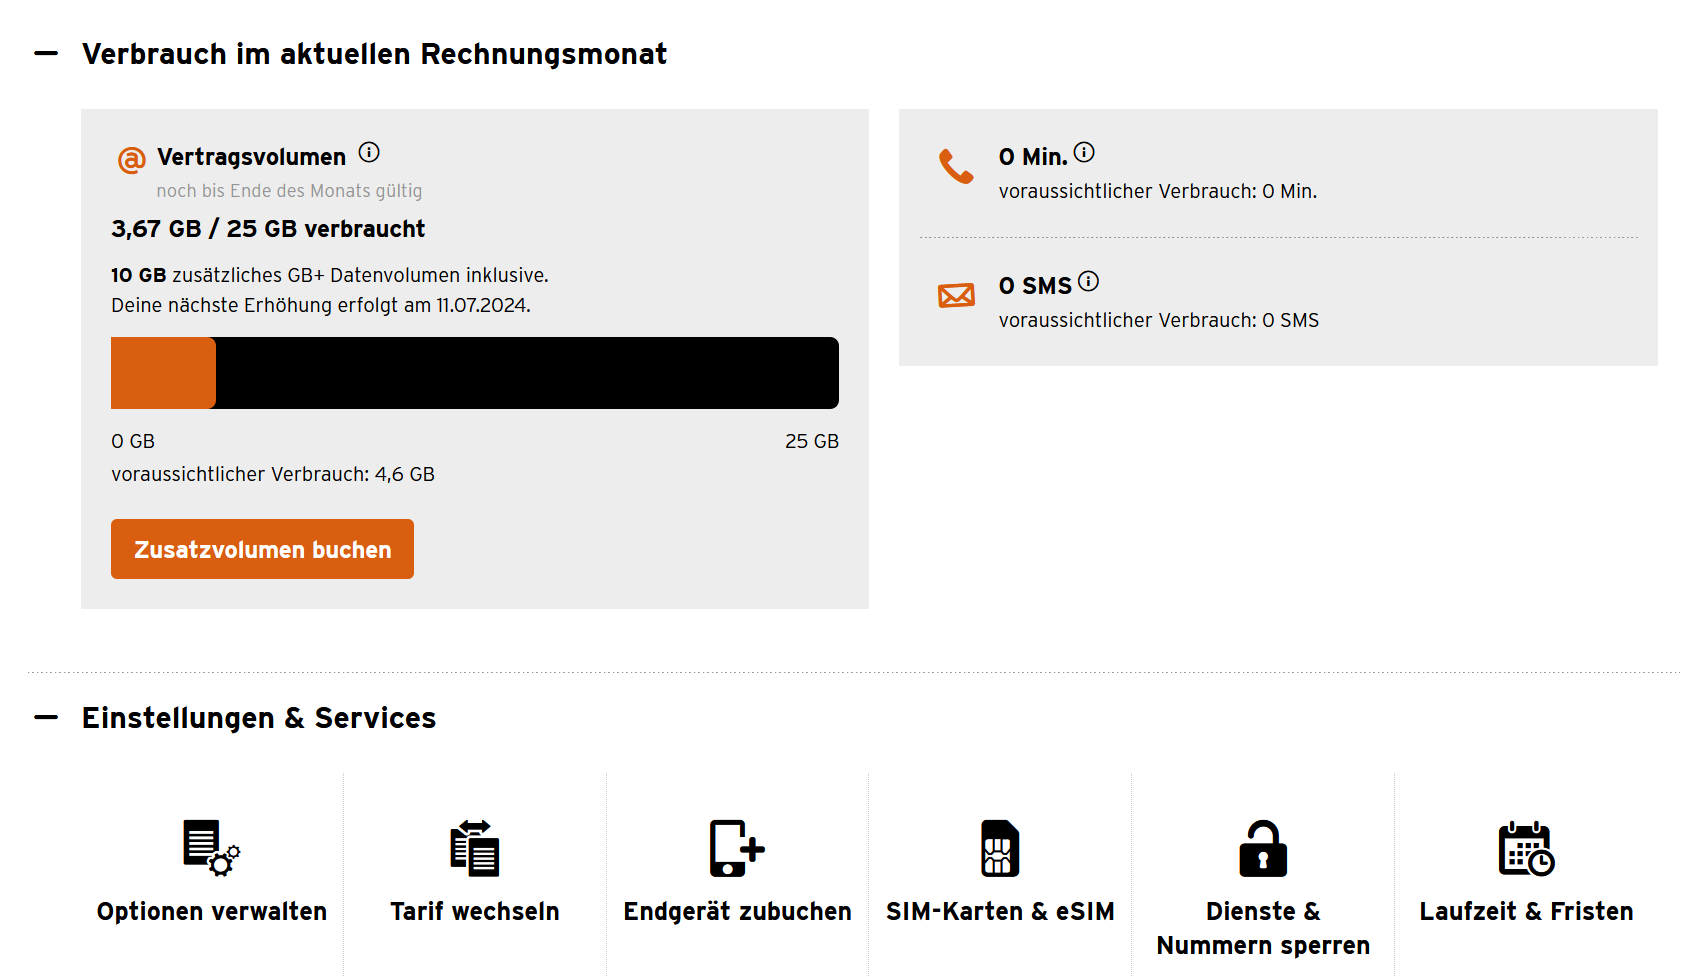Open the SIM-Karten & eSIM link
Screen dimensions: 1705x976
click(x=1000, y=911)
